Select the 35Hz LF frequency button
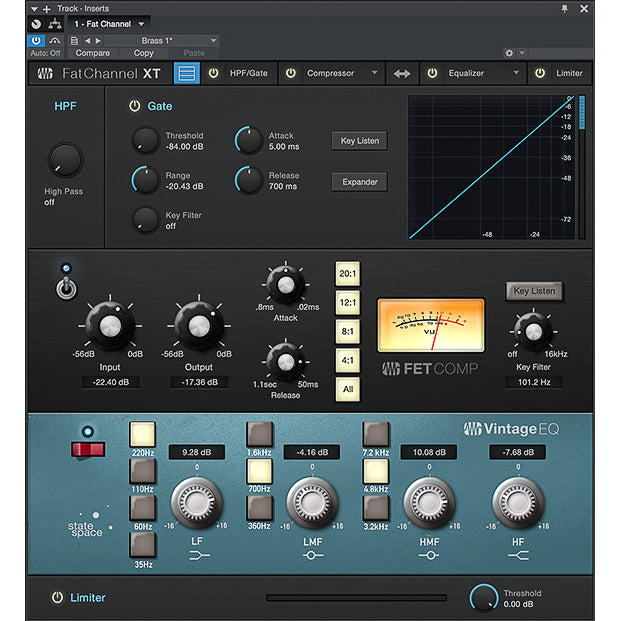The width and height of the screenshot is (621, 621). tap(143, 545)
